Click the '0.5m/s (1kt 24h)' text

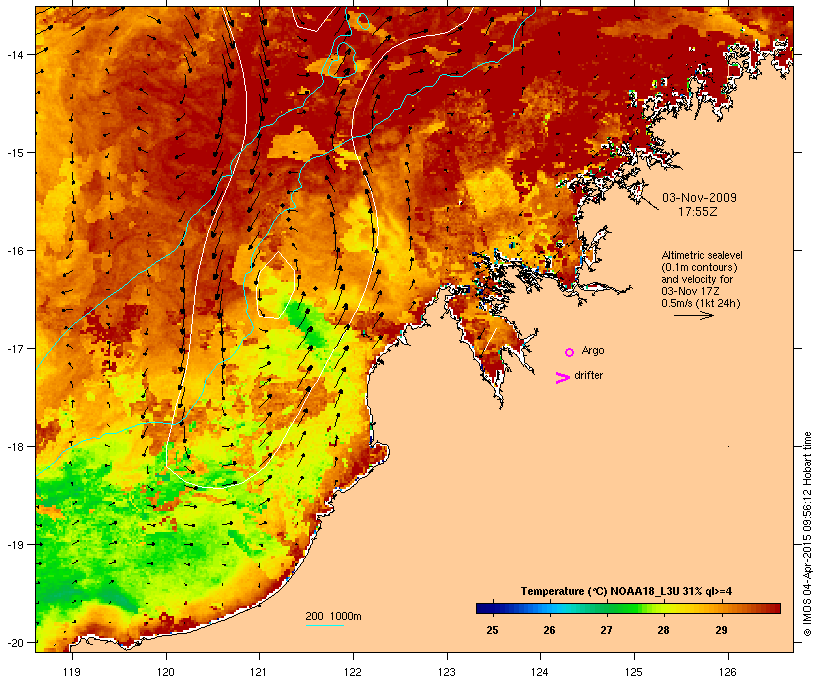click(x=701, y=303)
